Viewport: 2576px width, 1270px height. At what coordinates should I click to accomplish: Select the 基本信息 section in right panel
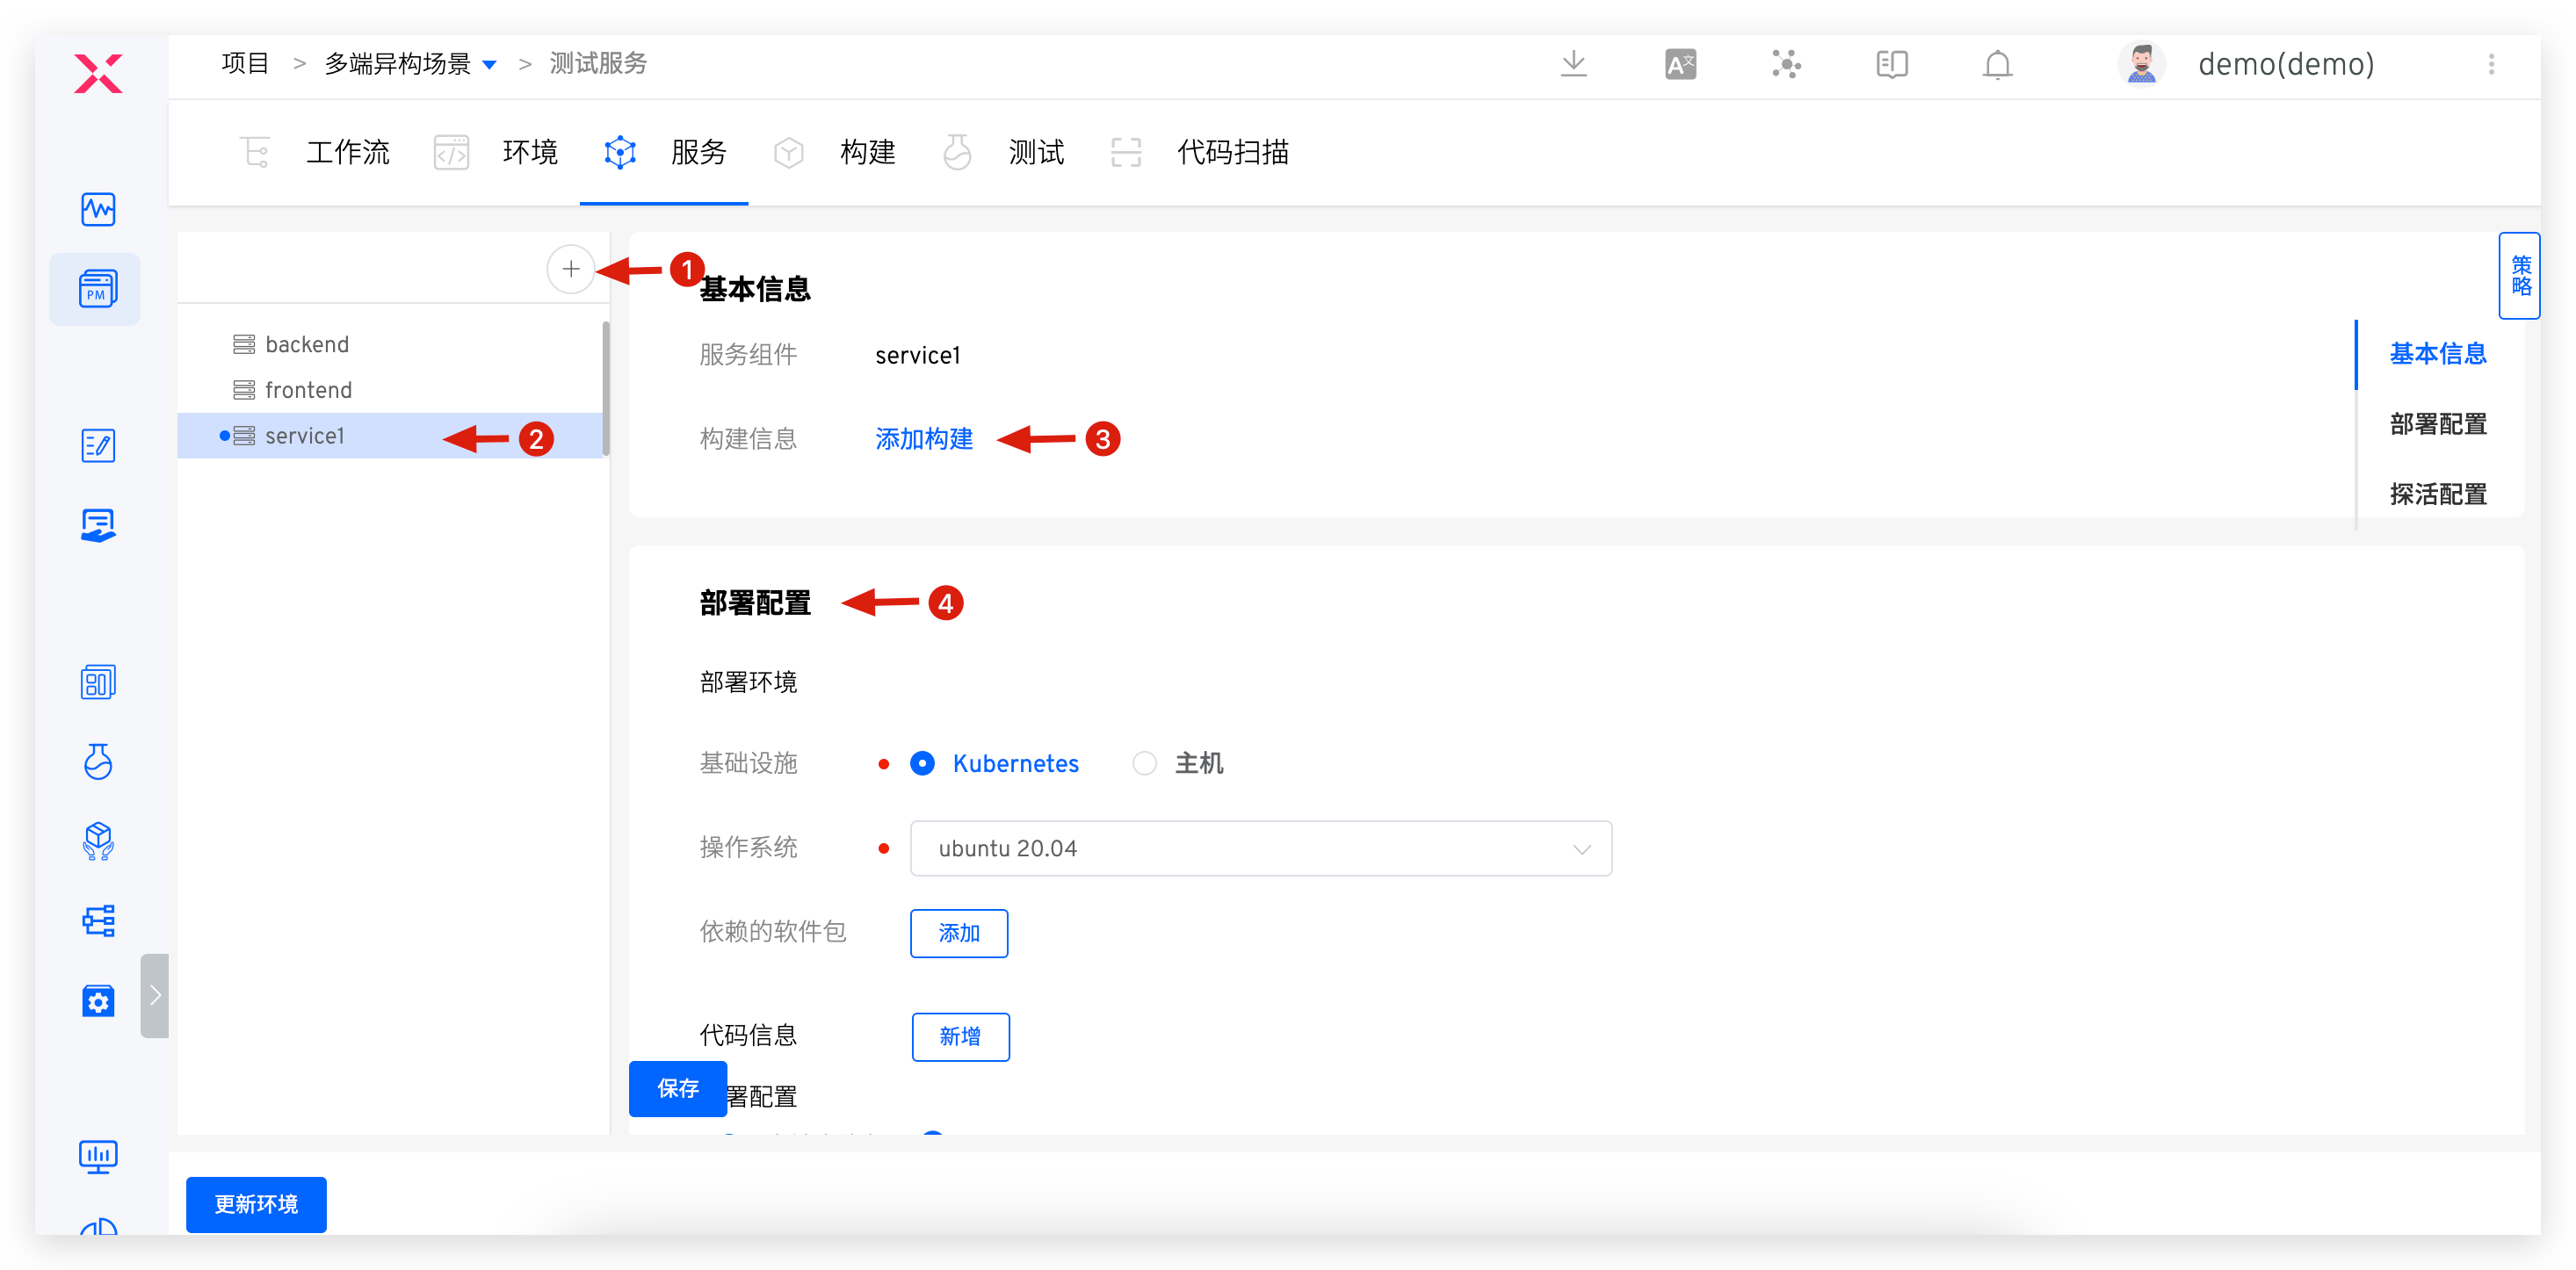tap(2437, 353)
